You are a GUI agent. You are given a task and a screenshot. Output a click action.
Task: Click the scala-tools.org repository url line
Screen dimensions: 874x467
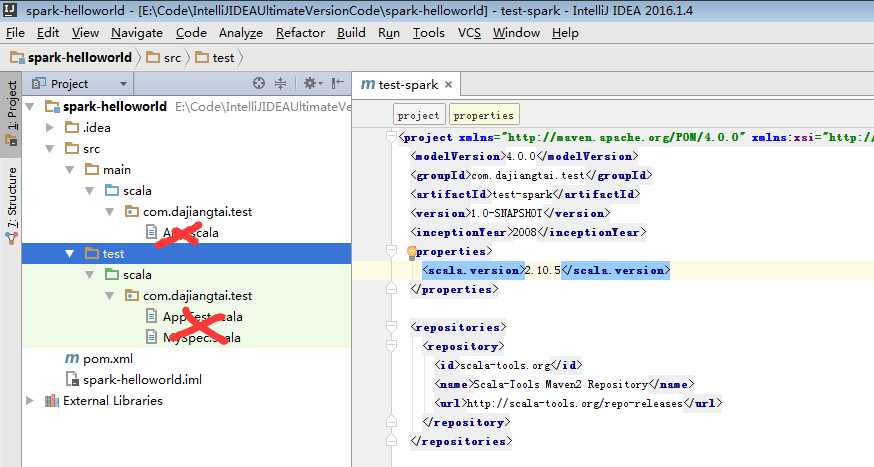(x=578, y=403)
